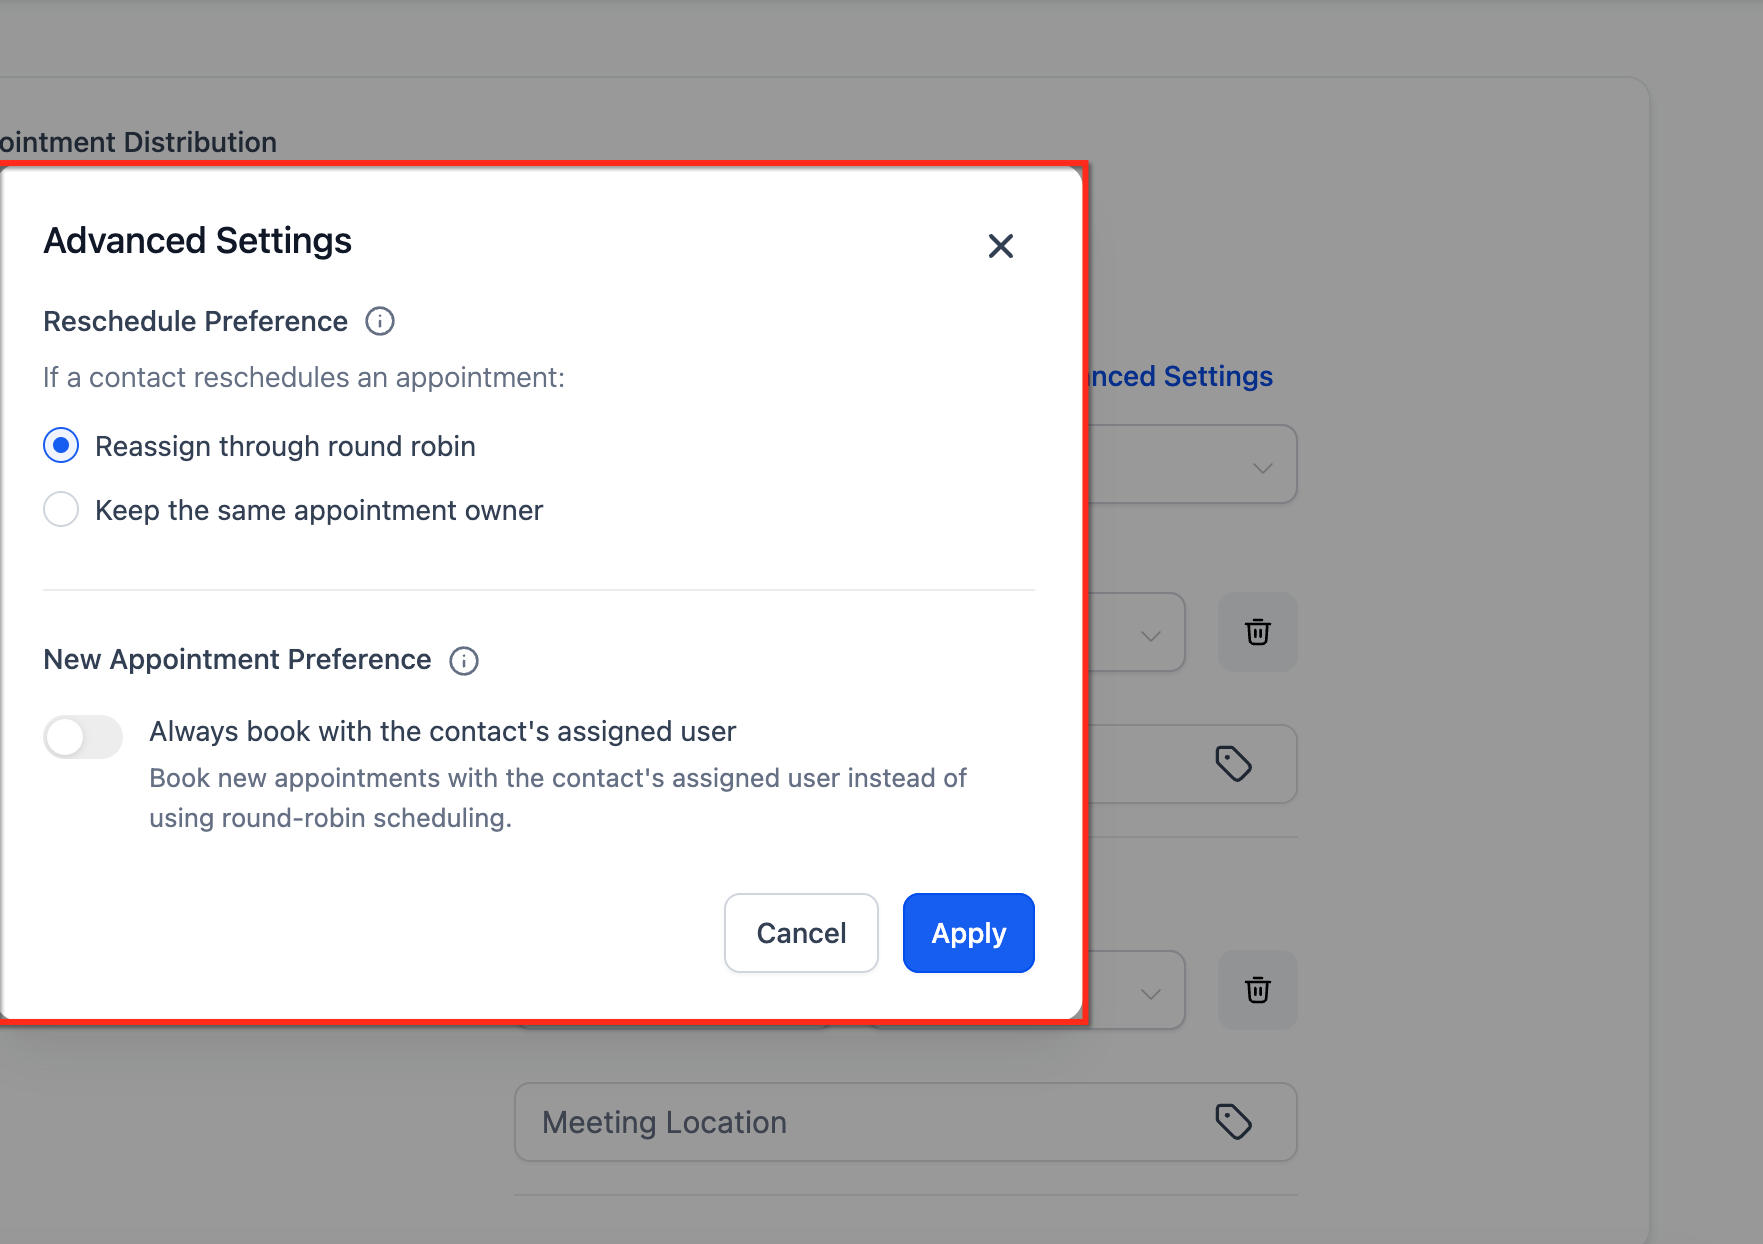The image size is (1763, 1244).
Task: Close the Advanced Settings dialog with X
Action: 1000,246
